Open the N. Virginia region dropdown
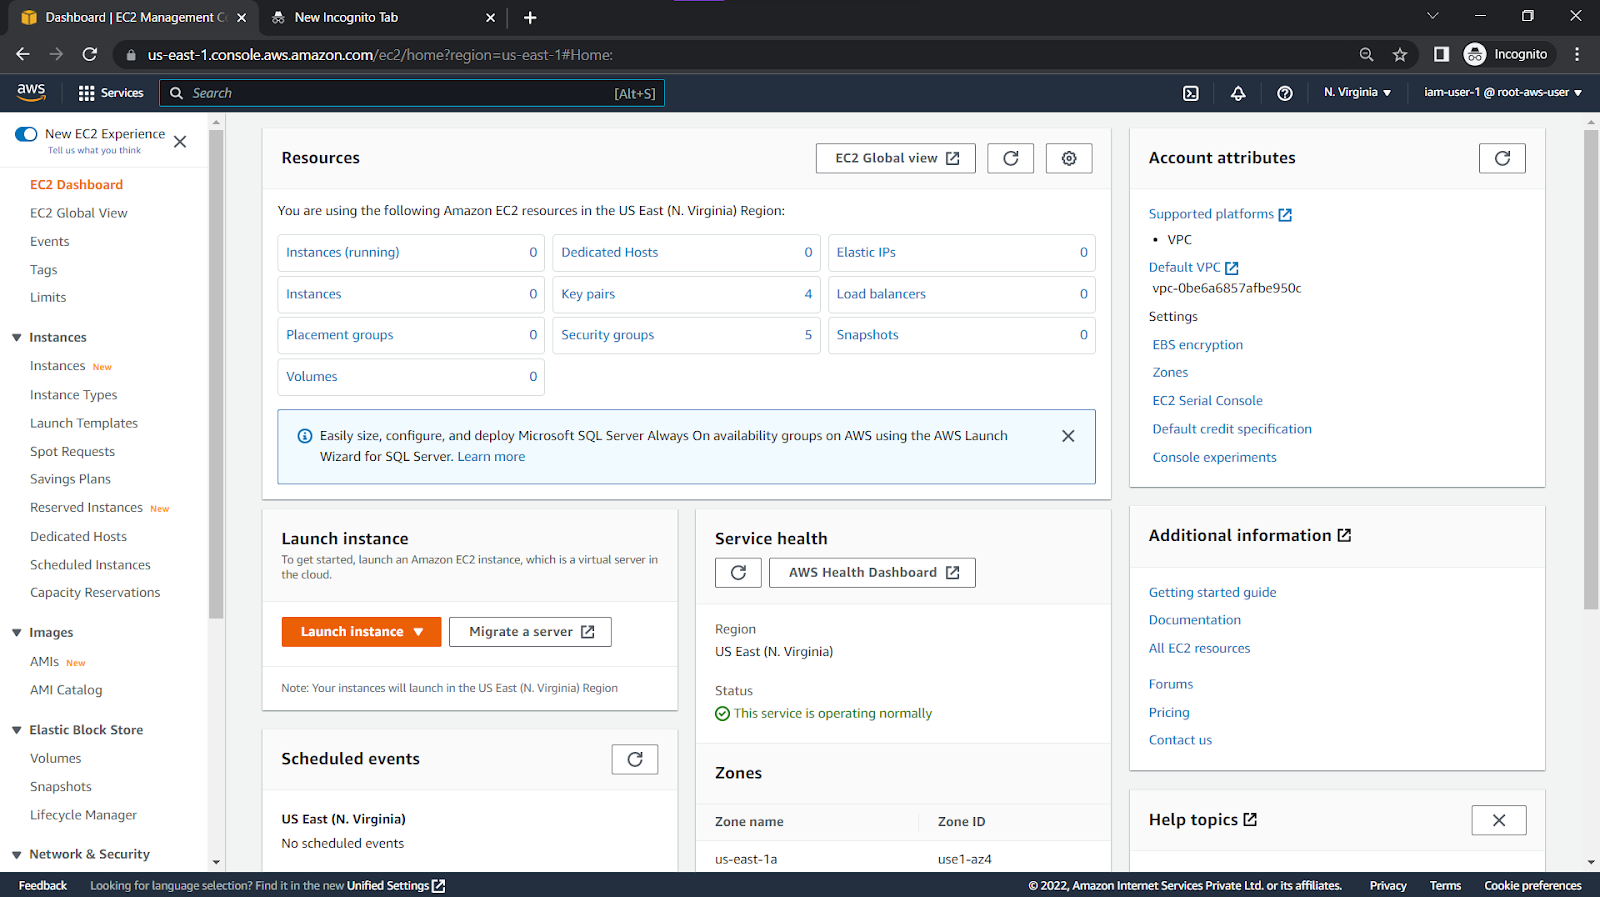Viewport: 1600px width, 897px height. pos(1357,92)
